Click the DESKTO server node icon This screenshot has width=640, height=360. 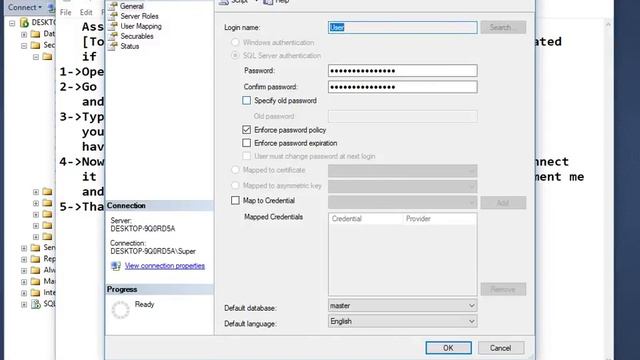tap(24, 22)
